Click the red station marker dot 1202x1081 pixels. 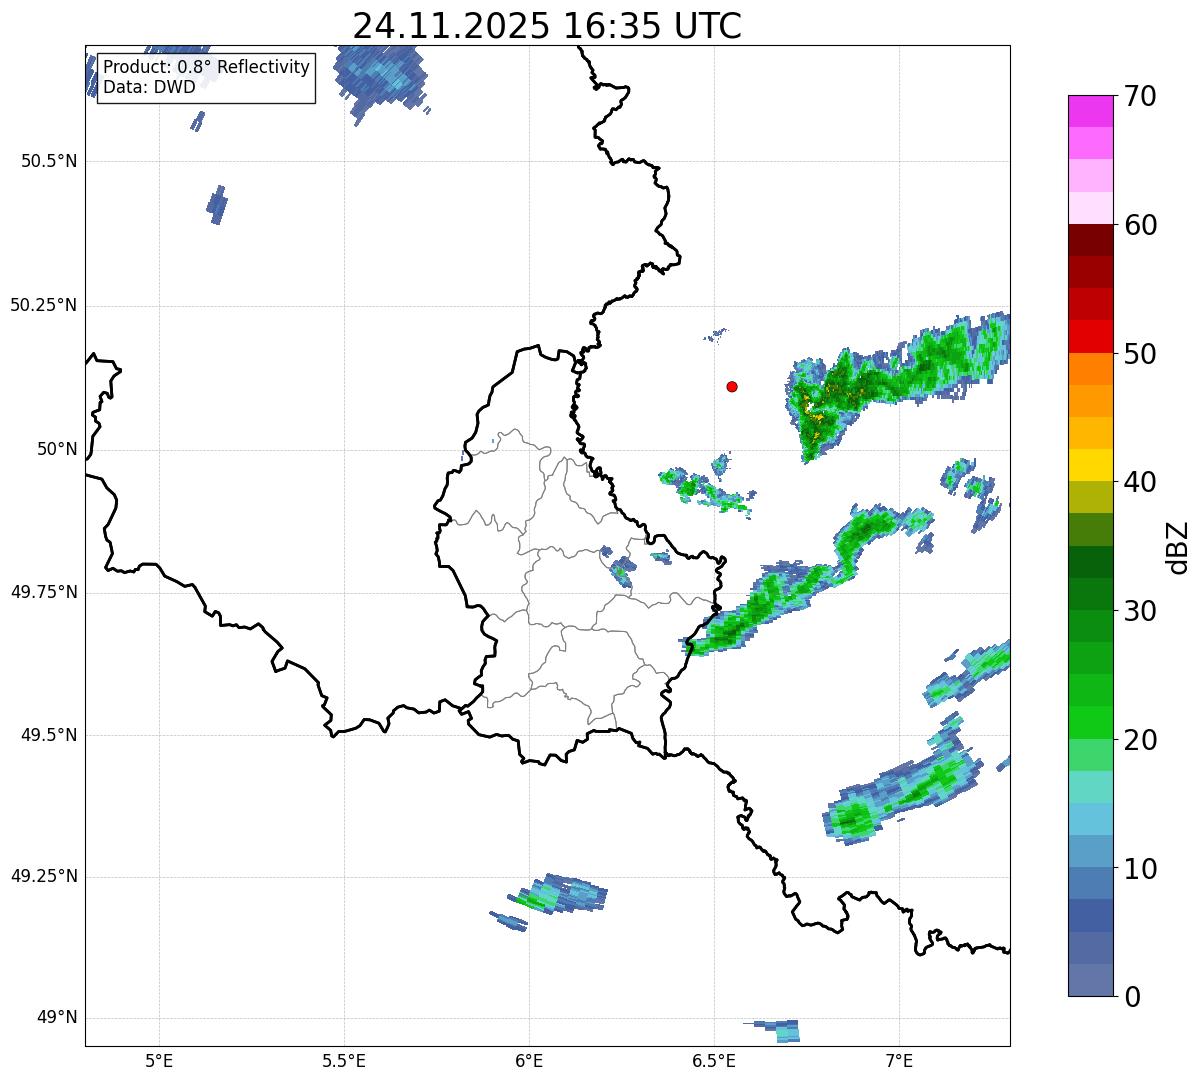tap(732, 386)
